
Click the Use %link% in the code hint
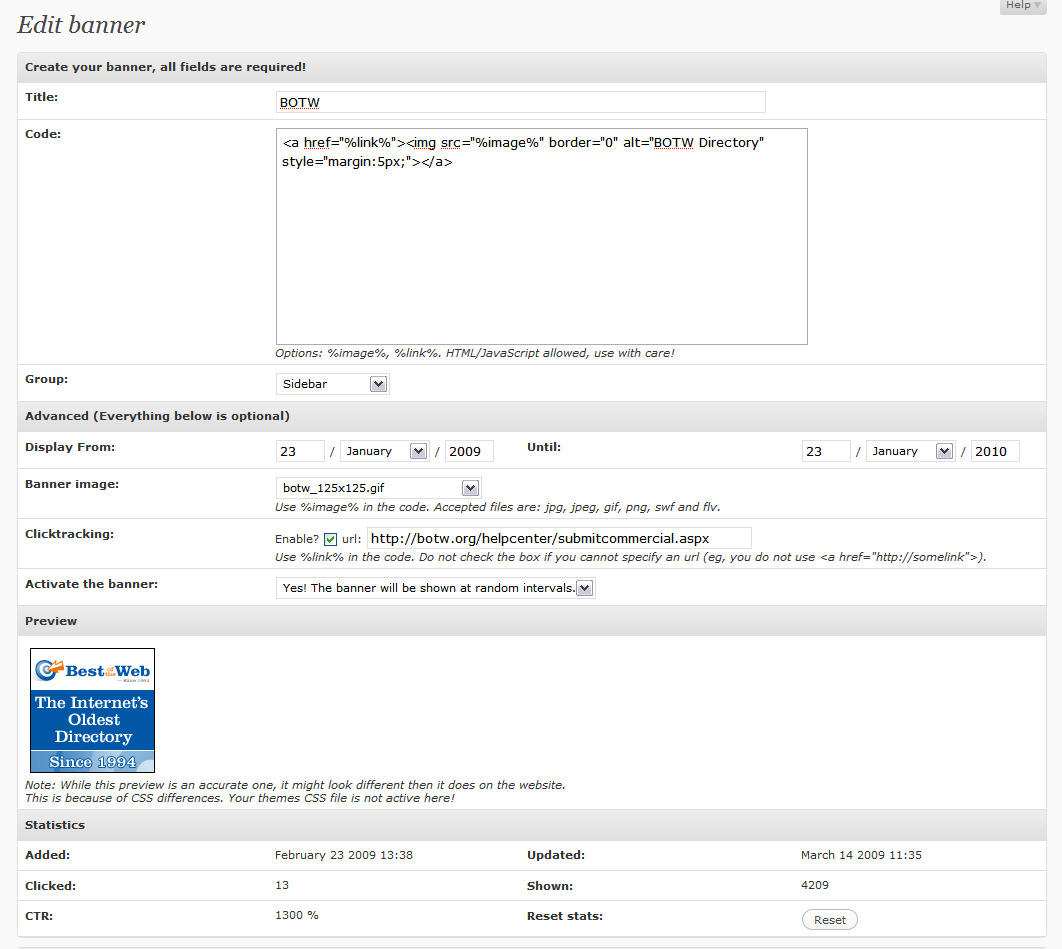tap(631, 557)
